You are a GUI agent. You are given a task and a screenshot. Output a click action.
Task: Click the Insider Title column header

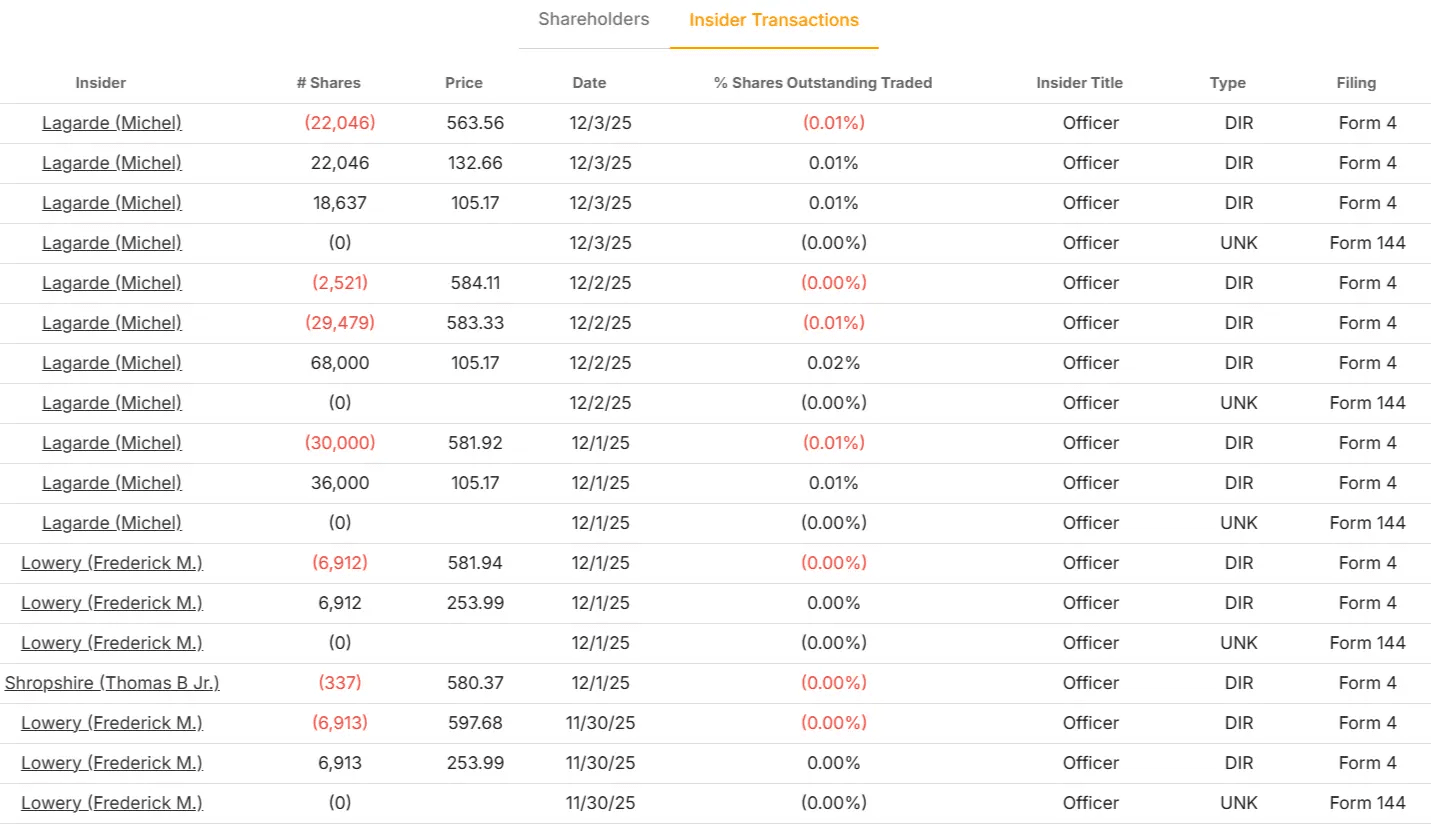pos(1079,83)
